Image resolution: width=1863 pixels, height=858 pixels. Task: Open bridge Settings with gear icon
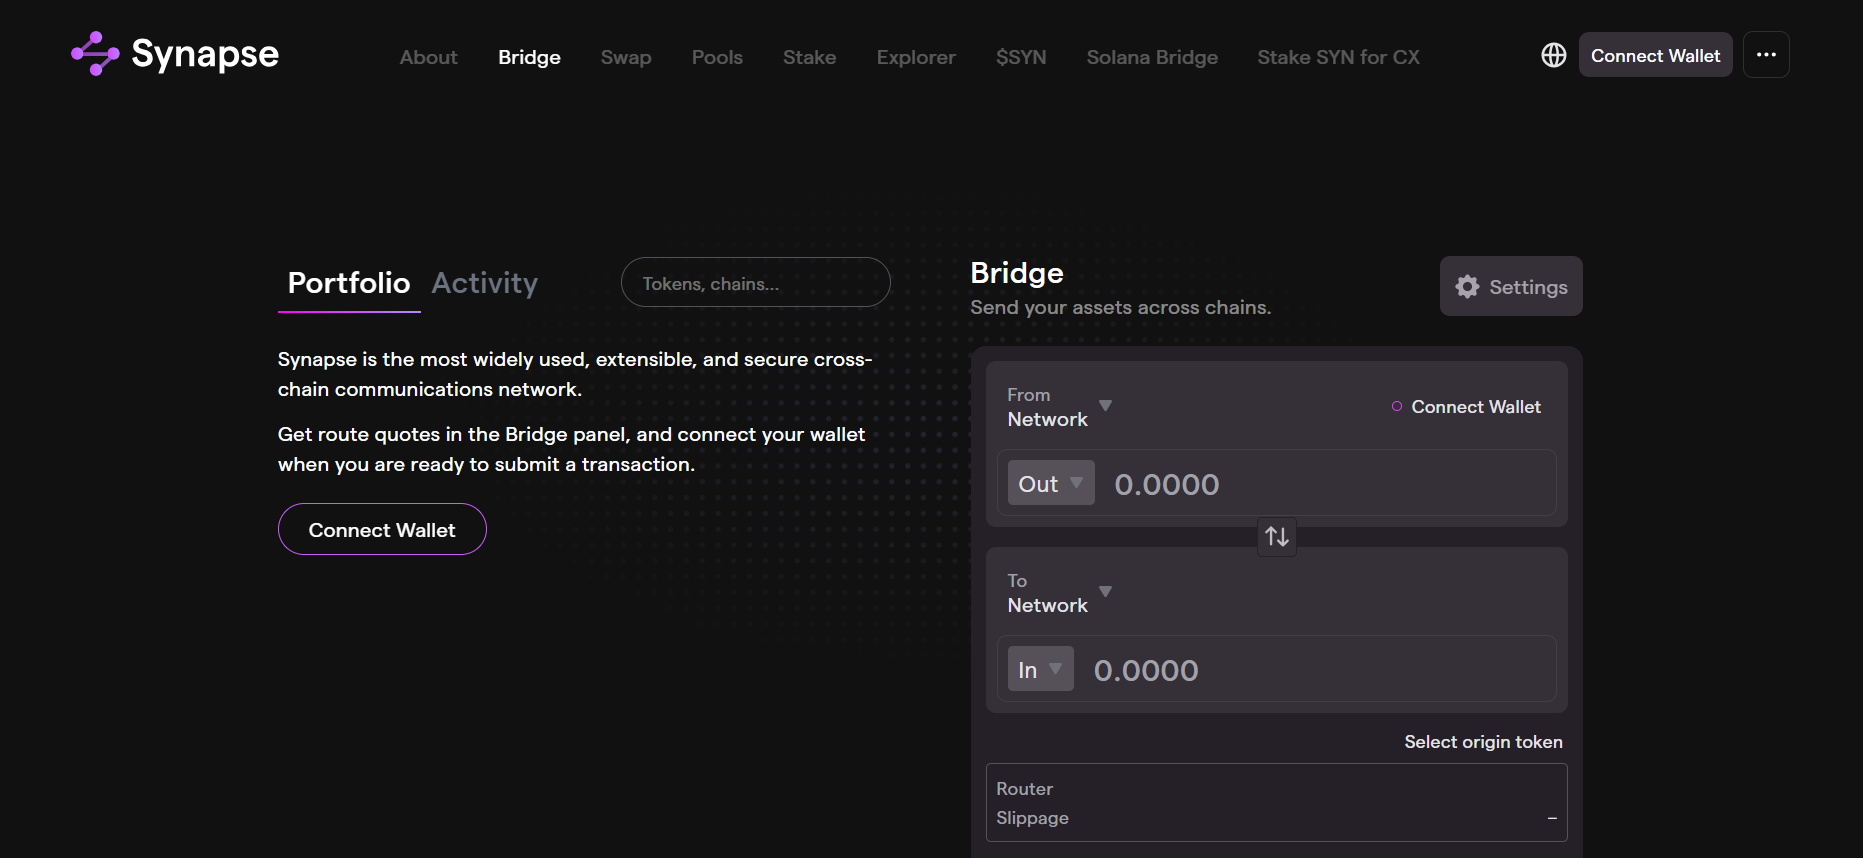(x=1510, y=287)
